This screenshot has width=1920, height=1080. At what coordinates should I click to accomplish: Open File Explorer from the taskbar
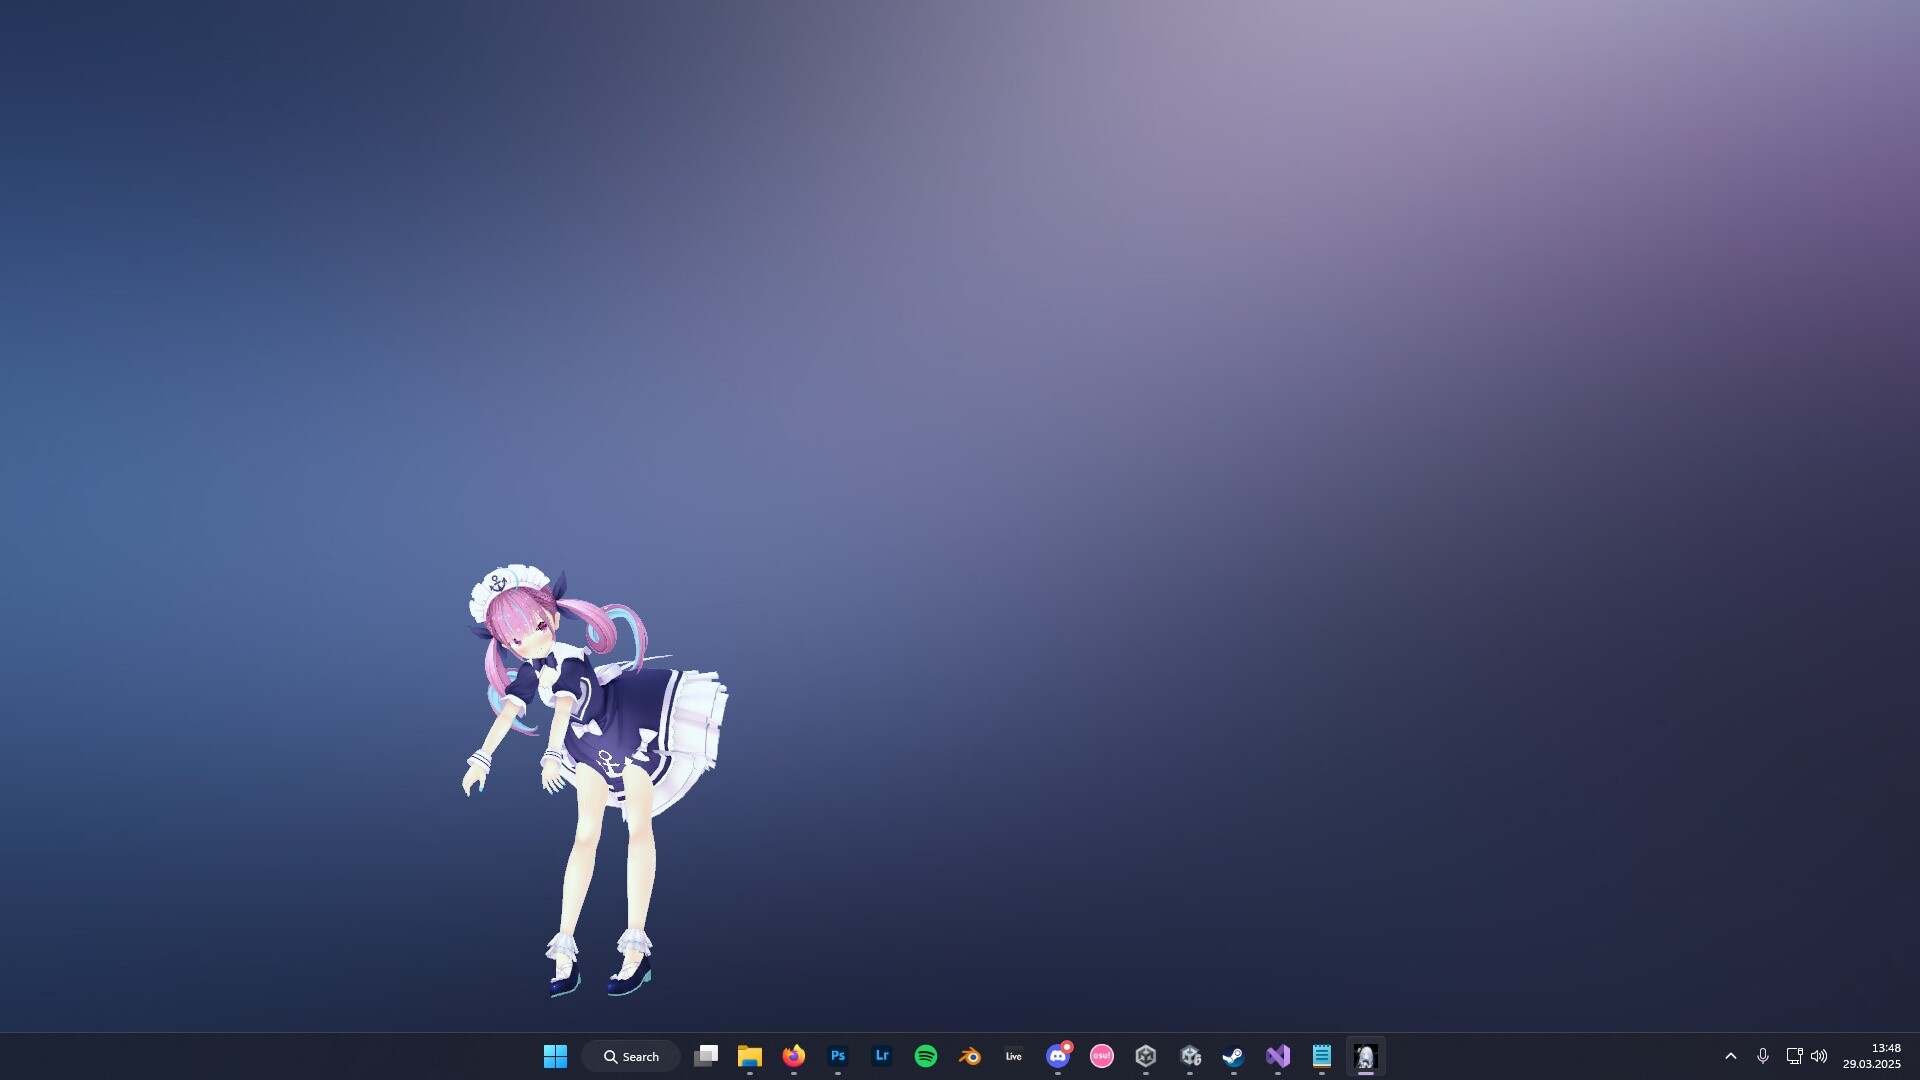click(750, 1056)
